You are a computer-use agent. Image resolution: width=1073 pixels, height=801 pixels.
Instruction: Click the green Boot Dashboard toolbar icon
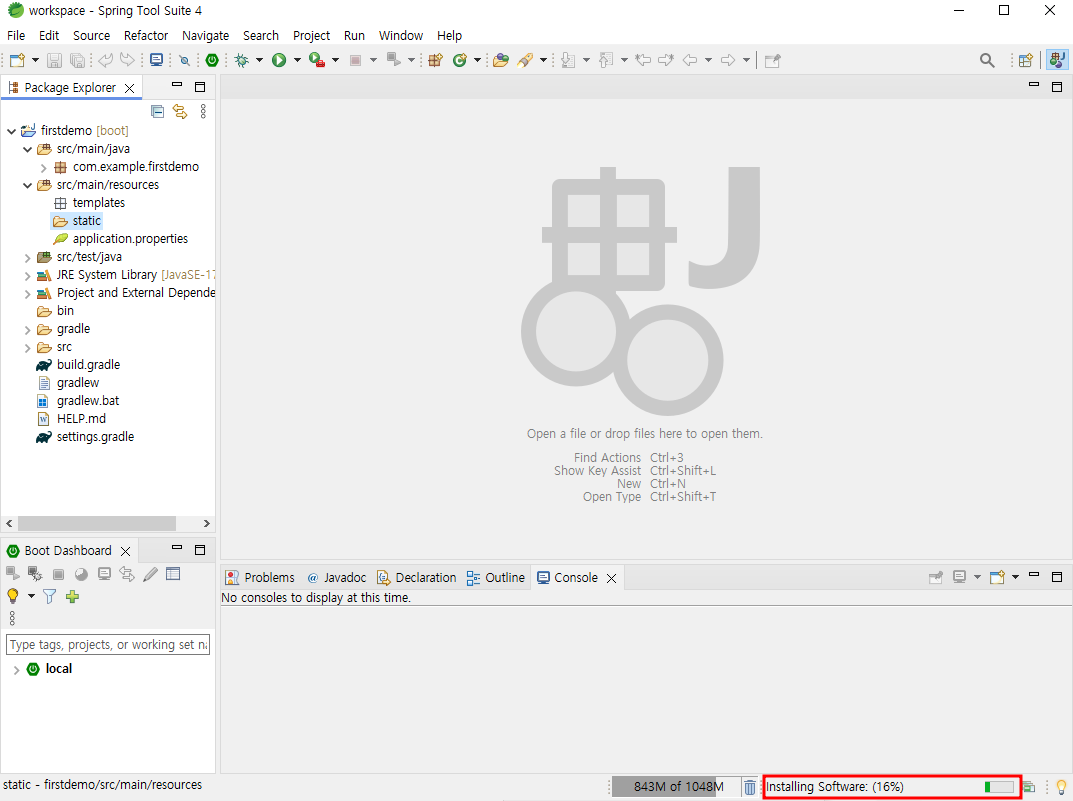coord(212,60)
